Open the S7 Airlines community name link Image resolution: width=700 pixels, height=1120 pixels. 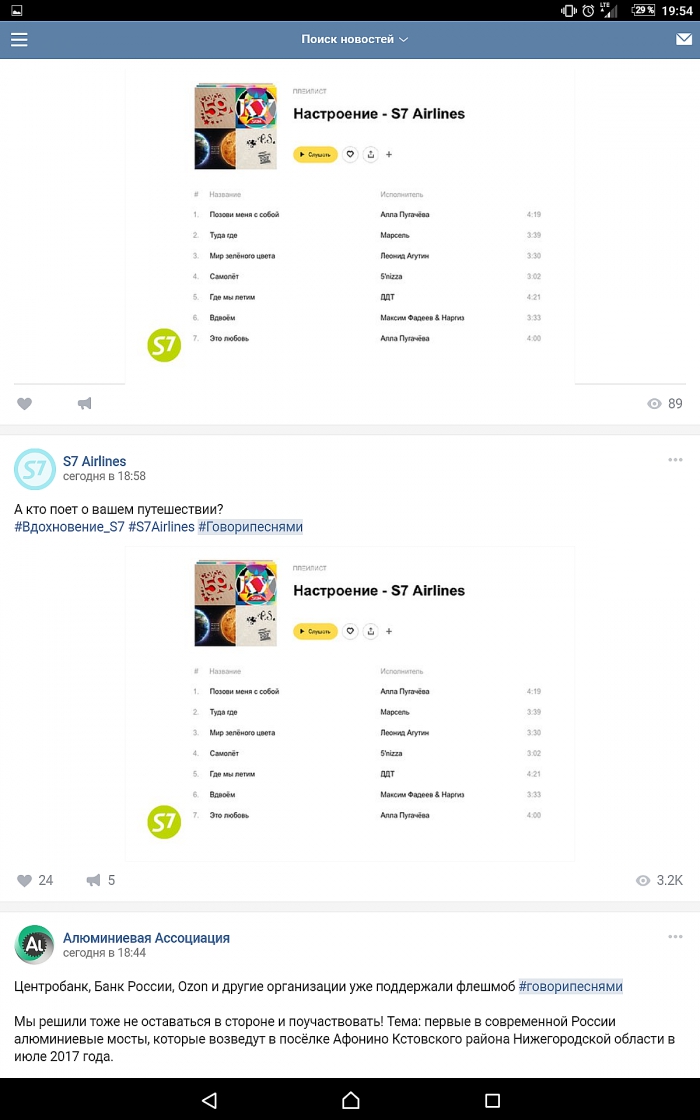[x=95, y=461]
